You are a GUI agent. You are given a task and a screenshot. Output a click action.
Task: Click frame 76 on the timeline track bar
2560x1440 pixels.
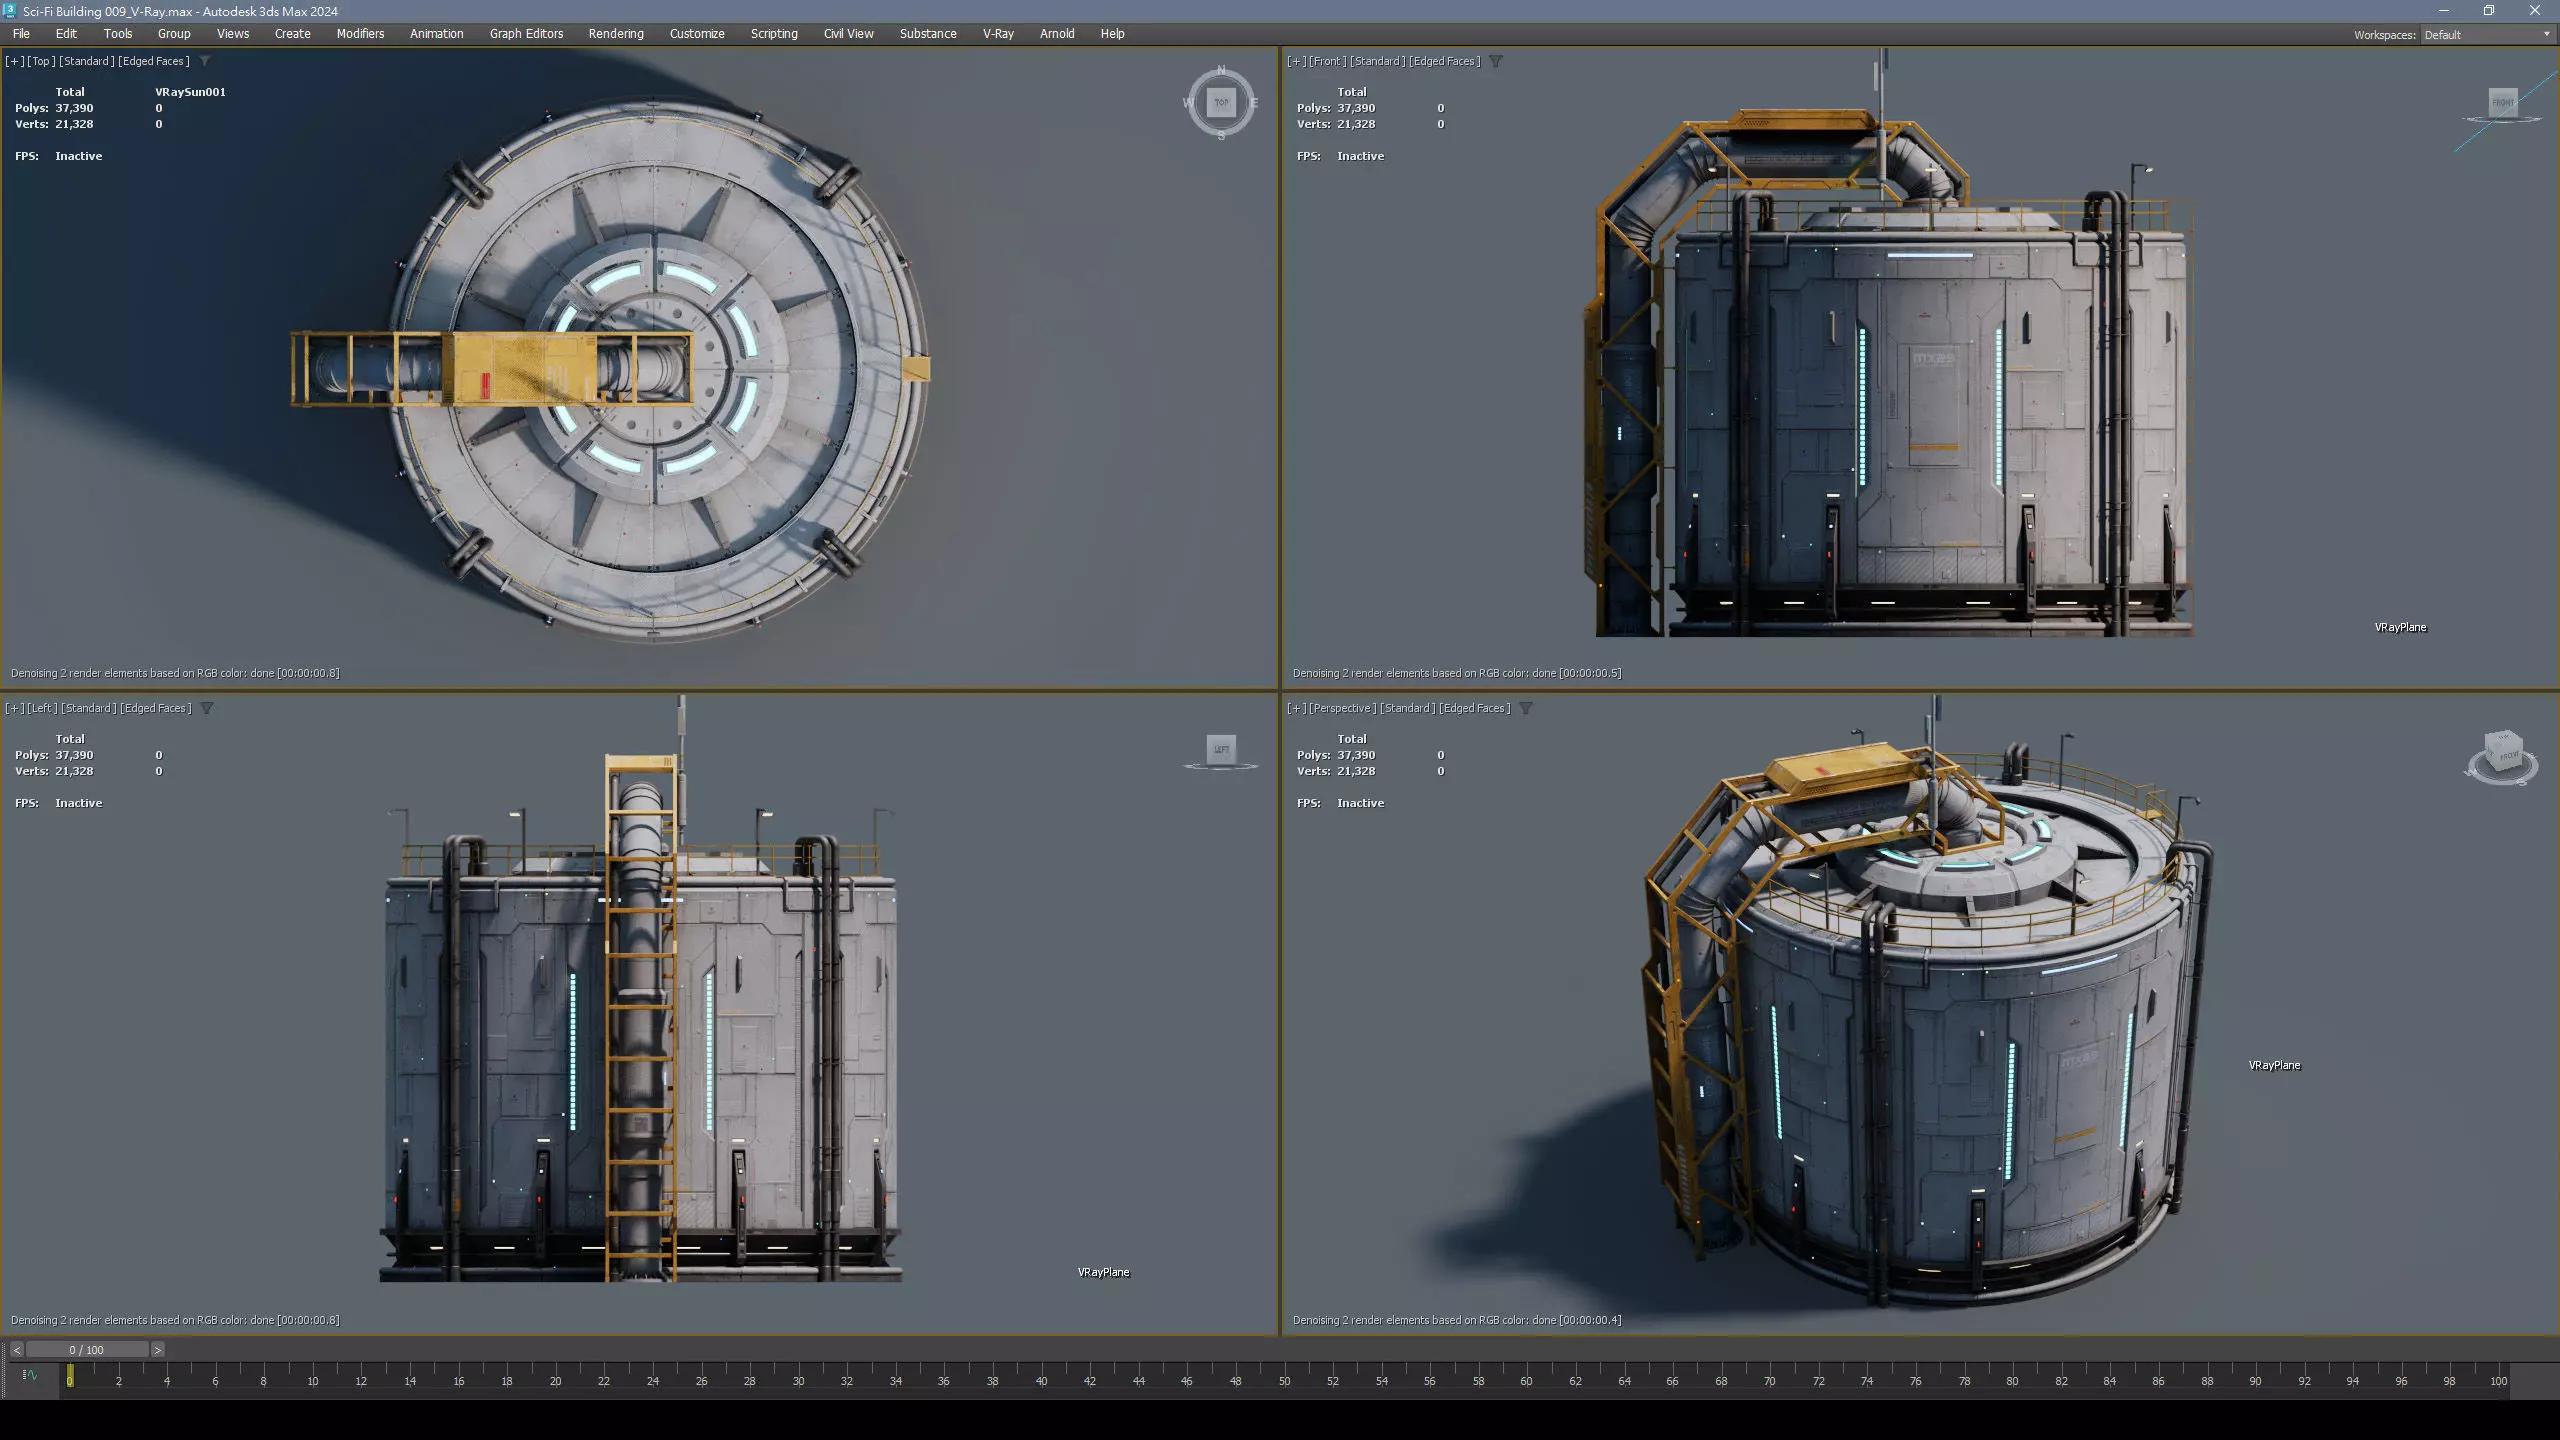click(x=1915, y=1380)
